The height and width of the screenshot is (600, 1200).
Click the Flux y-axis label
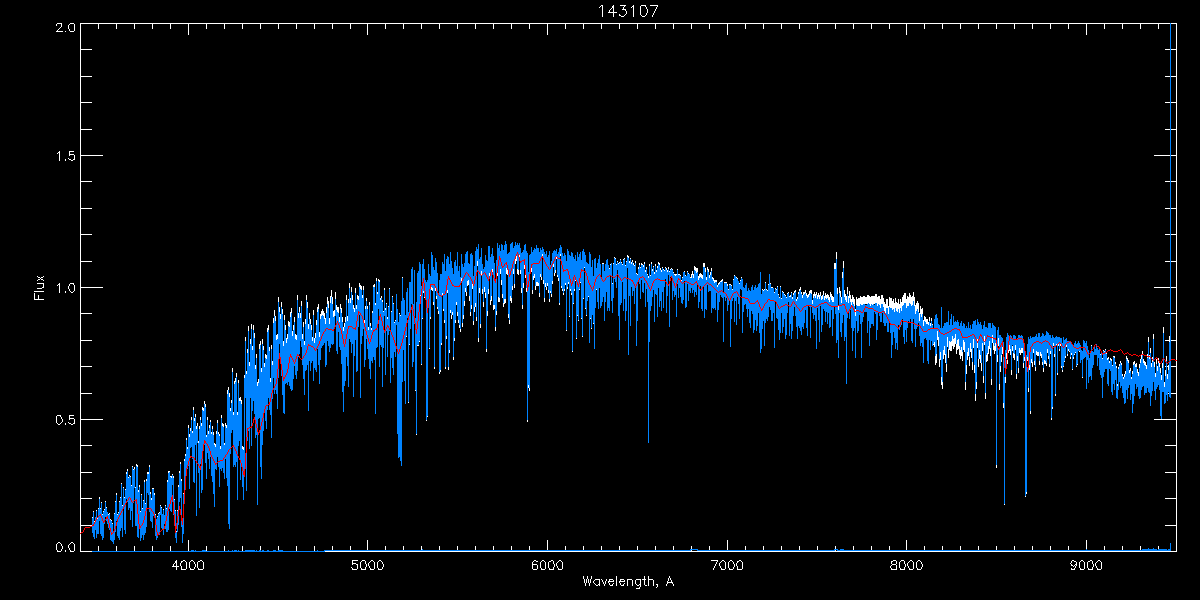pyautogui.click(x=41, y=287)
